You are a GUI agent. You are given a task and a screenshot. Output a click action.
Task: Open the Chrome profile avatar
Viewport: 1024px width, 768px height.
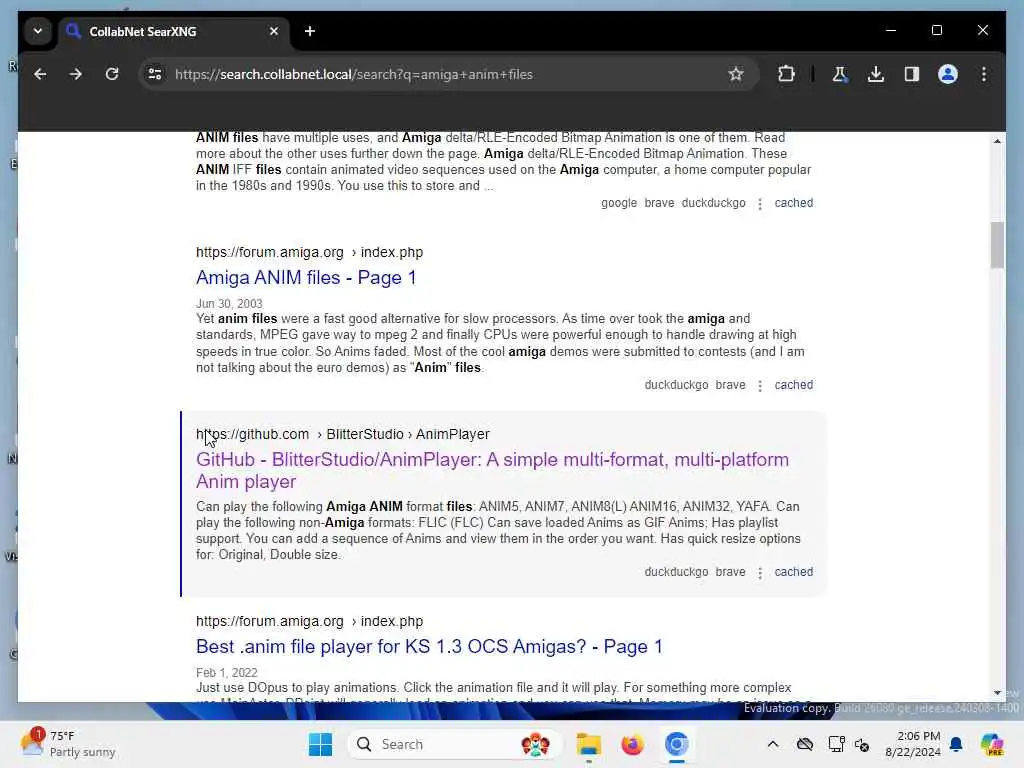948,74
